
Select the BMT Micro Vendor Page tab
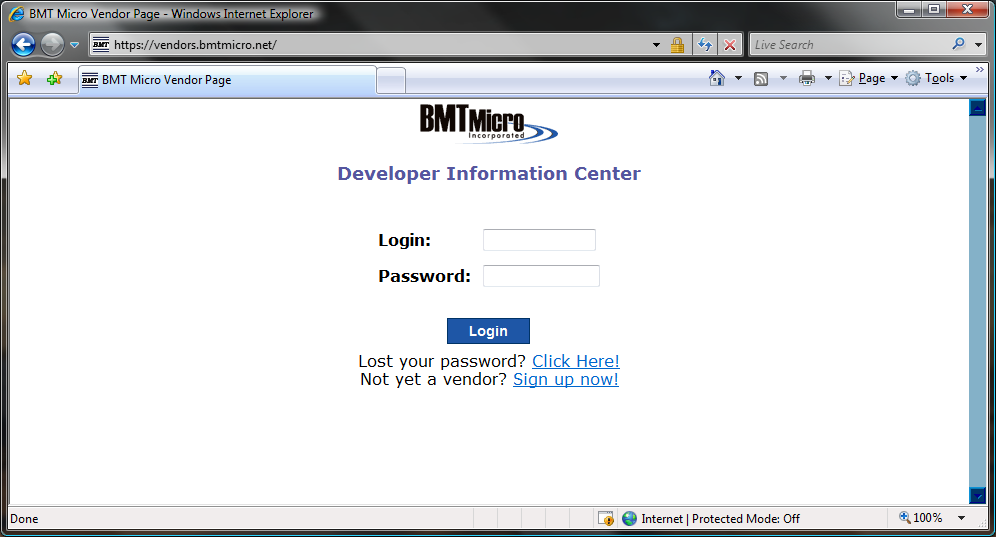coord(227,80)
